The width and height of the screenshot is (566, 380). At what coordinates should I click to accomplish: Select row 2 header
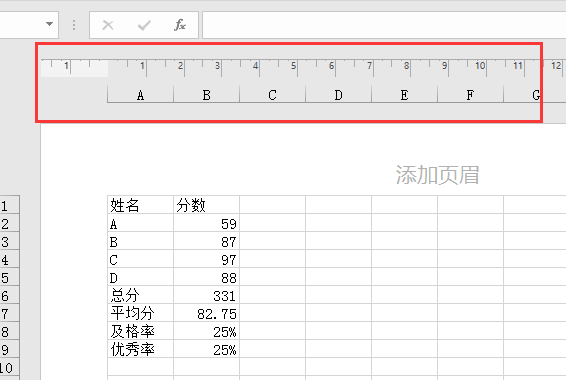tap(9, 223)
